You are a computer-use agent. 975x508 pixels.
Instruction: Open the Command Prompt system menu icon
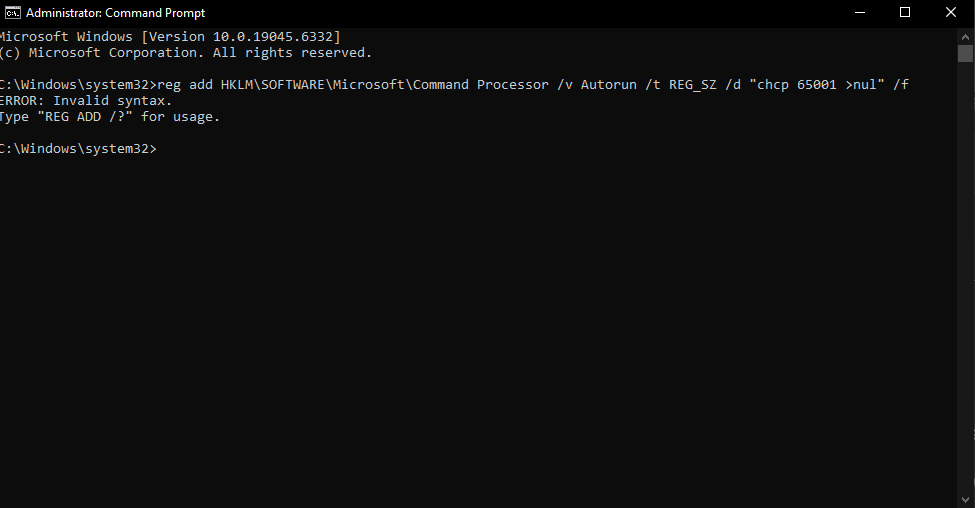[12, 12]
